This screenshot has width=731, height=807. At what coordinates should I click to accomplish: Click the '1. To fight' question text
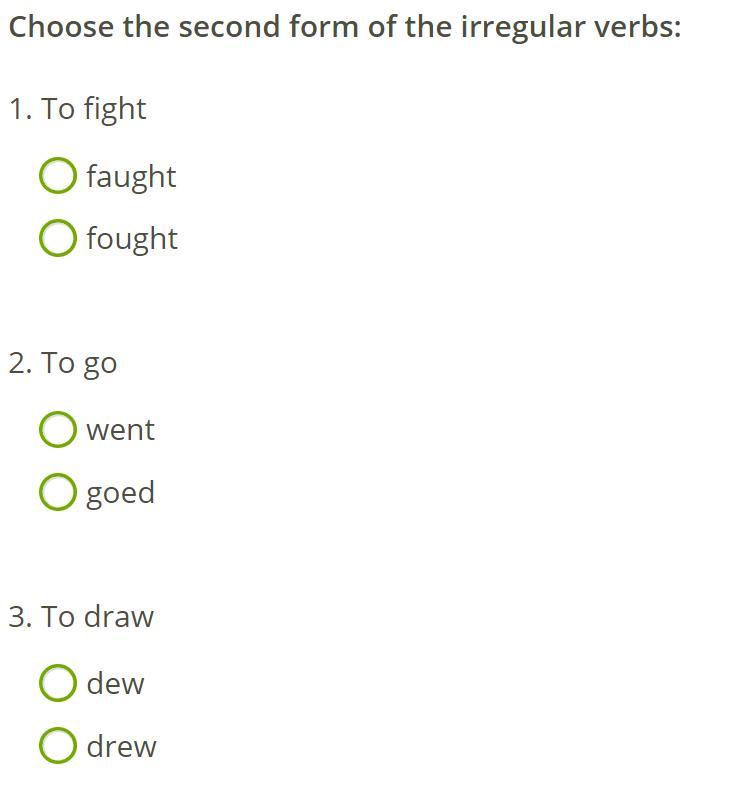[x=78, y=110]
